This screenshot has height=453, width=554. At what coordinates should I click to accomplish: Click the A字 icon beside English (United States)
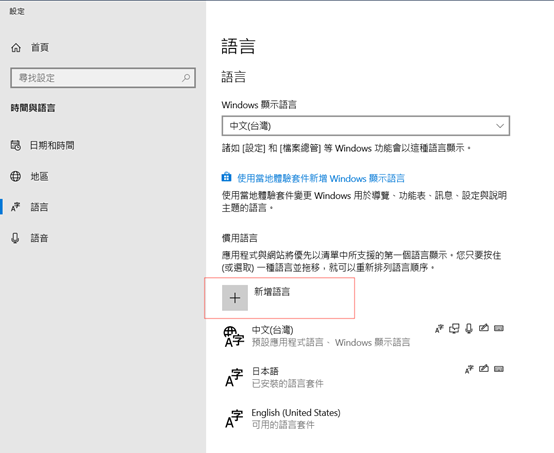pyautogui.click(x=234, y=419)
